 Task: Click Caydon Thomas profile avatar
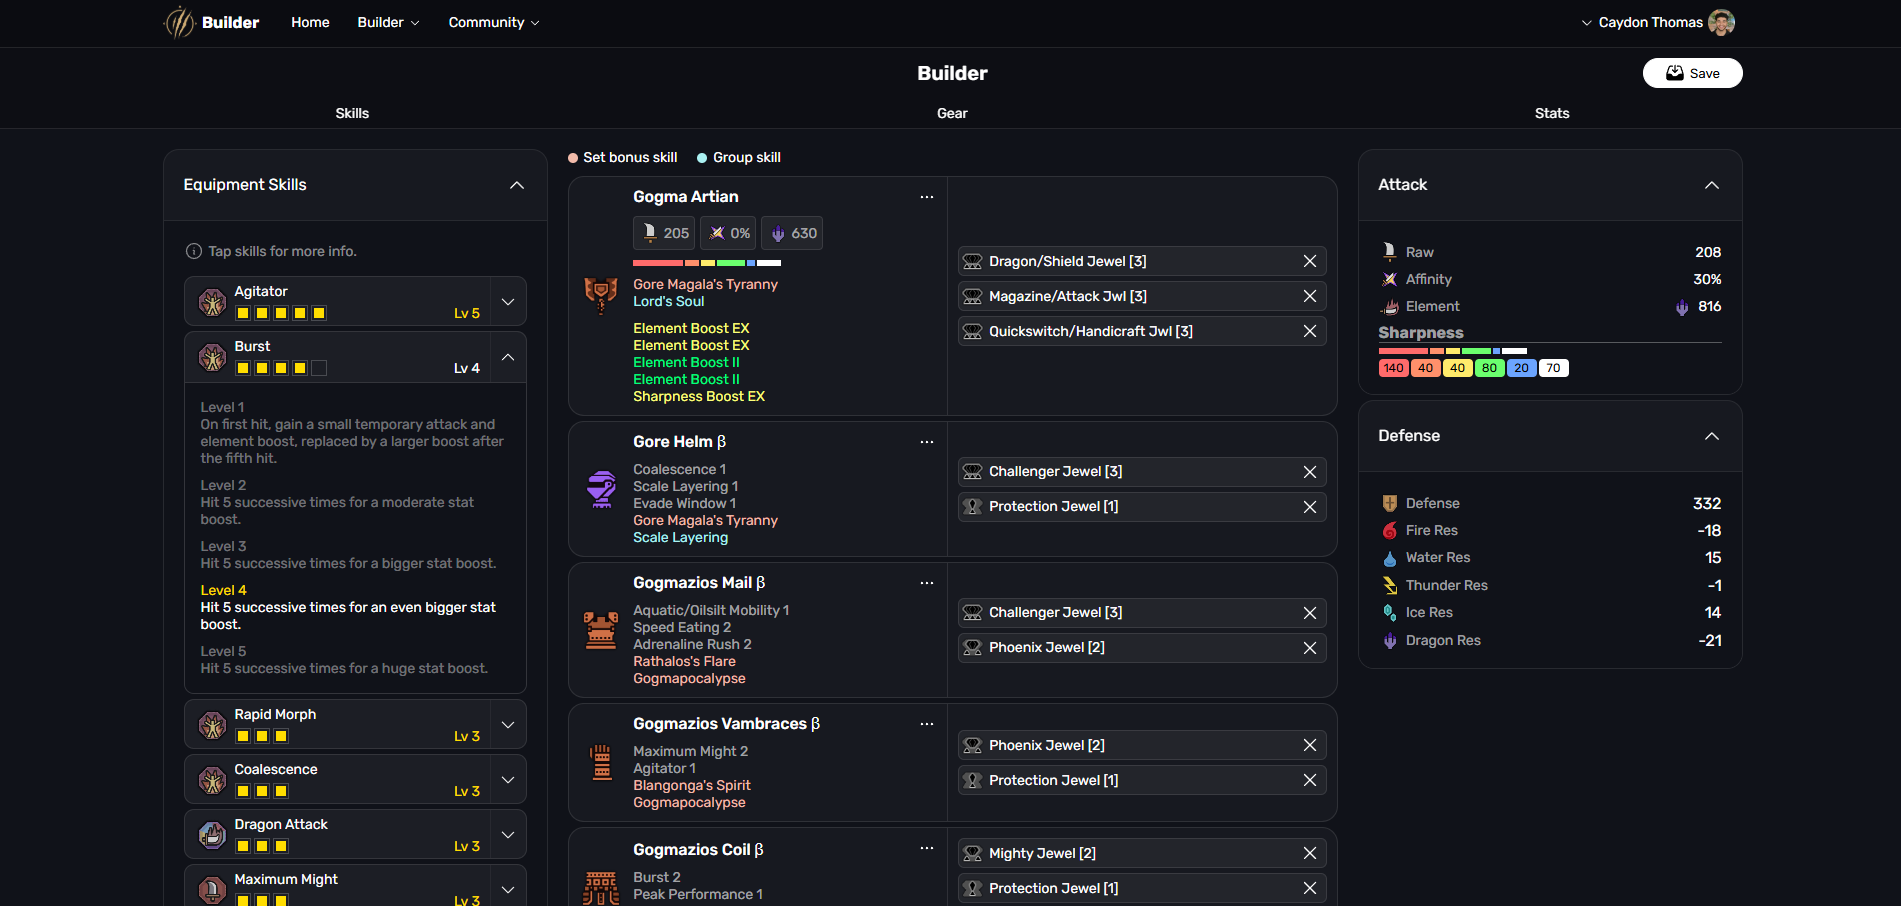(x=1721, y=22)
